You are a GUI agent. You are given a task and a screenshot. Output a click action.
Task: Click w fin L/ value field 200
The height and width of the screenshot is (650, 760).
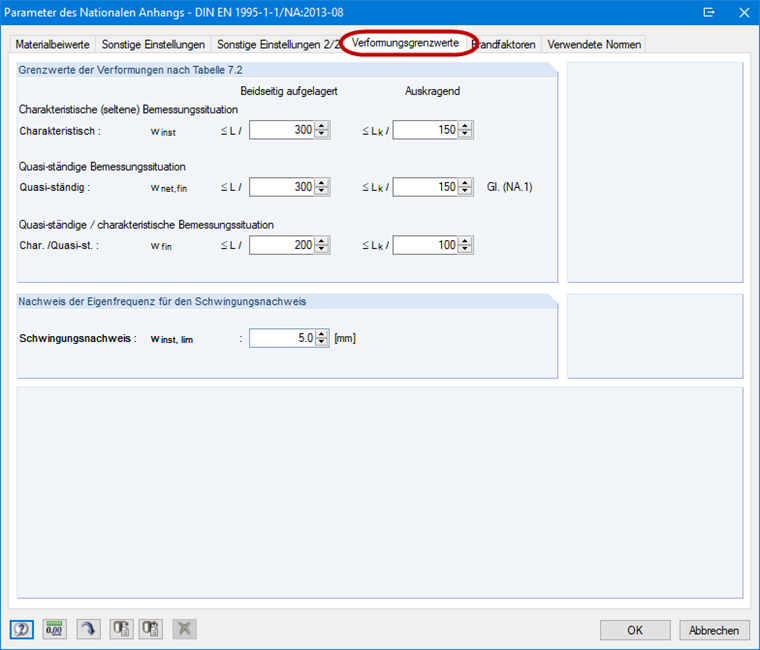pyautogui.click(x=282, y=245)
